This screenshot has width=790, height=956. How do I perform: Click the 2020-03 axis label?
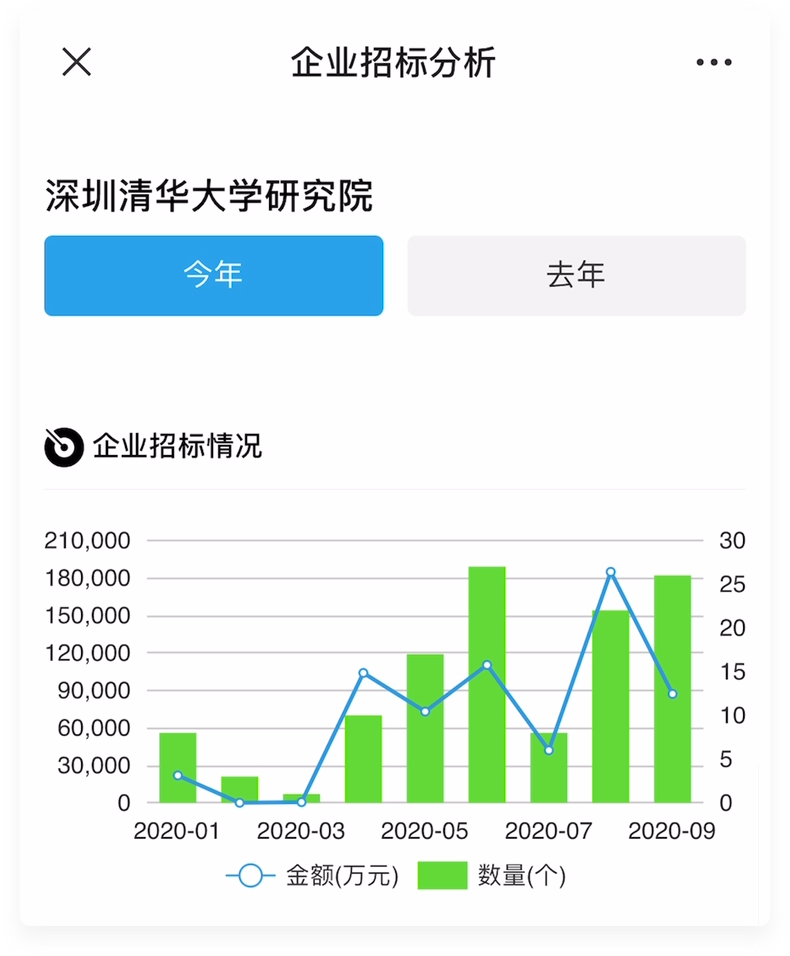pyautogui.click(x=301, y=831)
